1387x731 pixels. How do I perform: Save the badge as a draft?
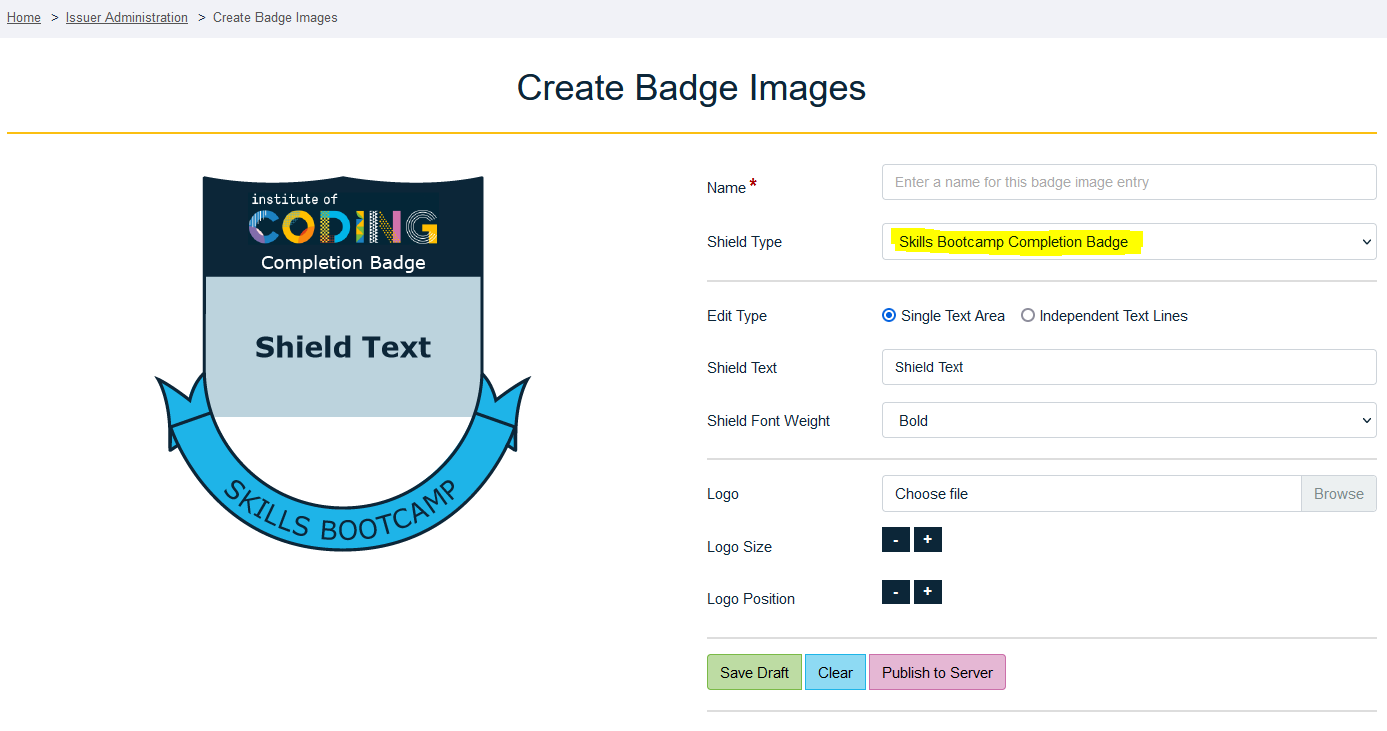pos(754,672)
